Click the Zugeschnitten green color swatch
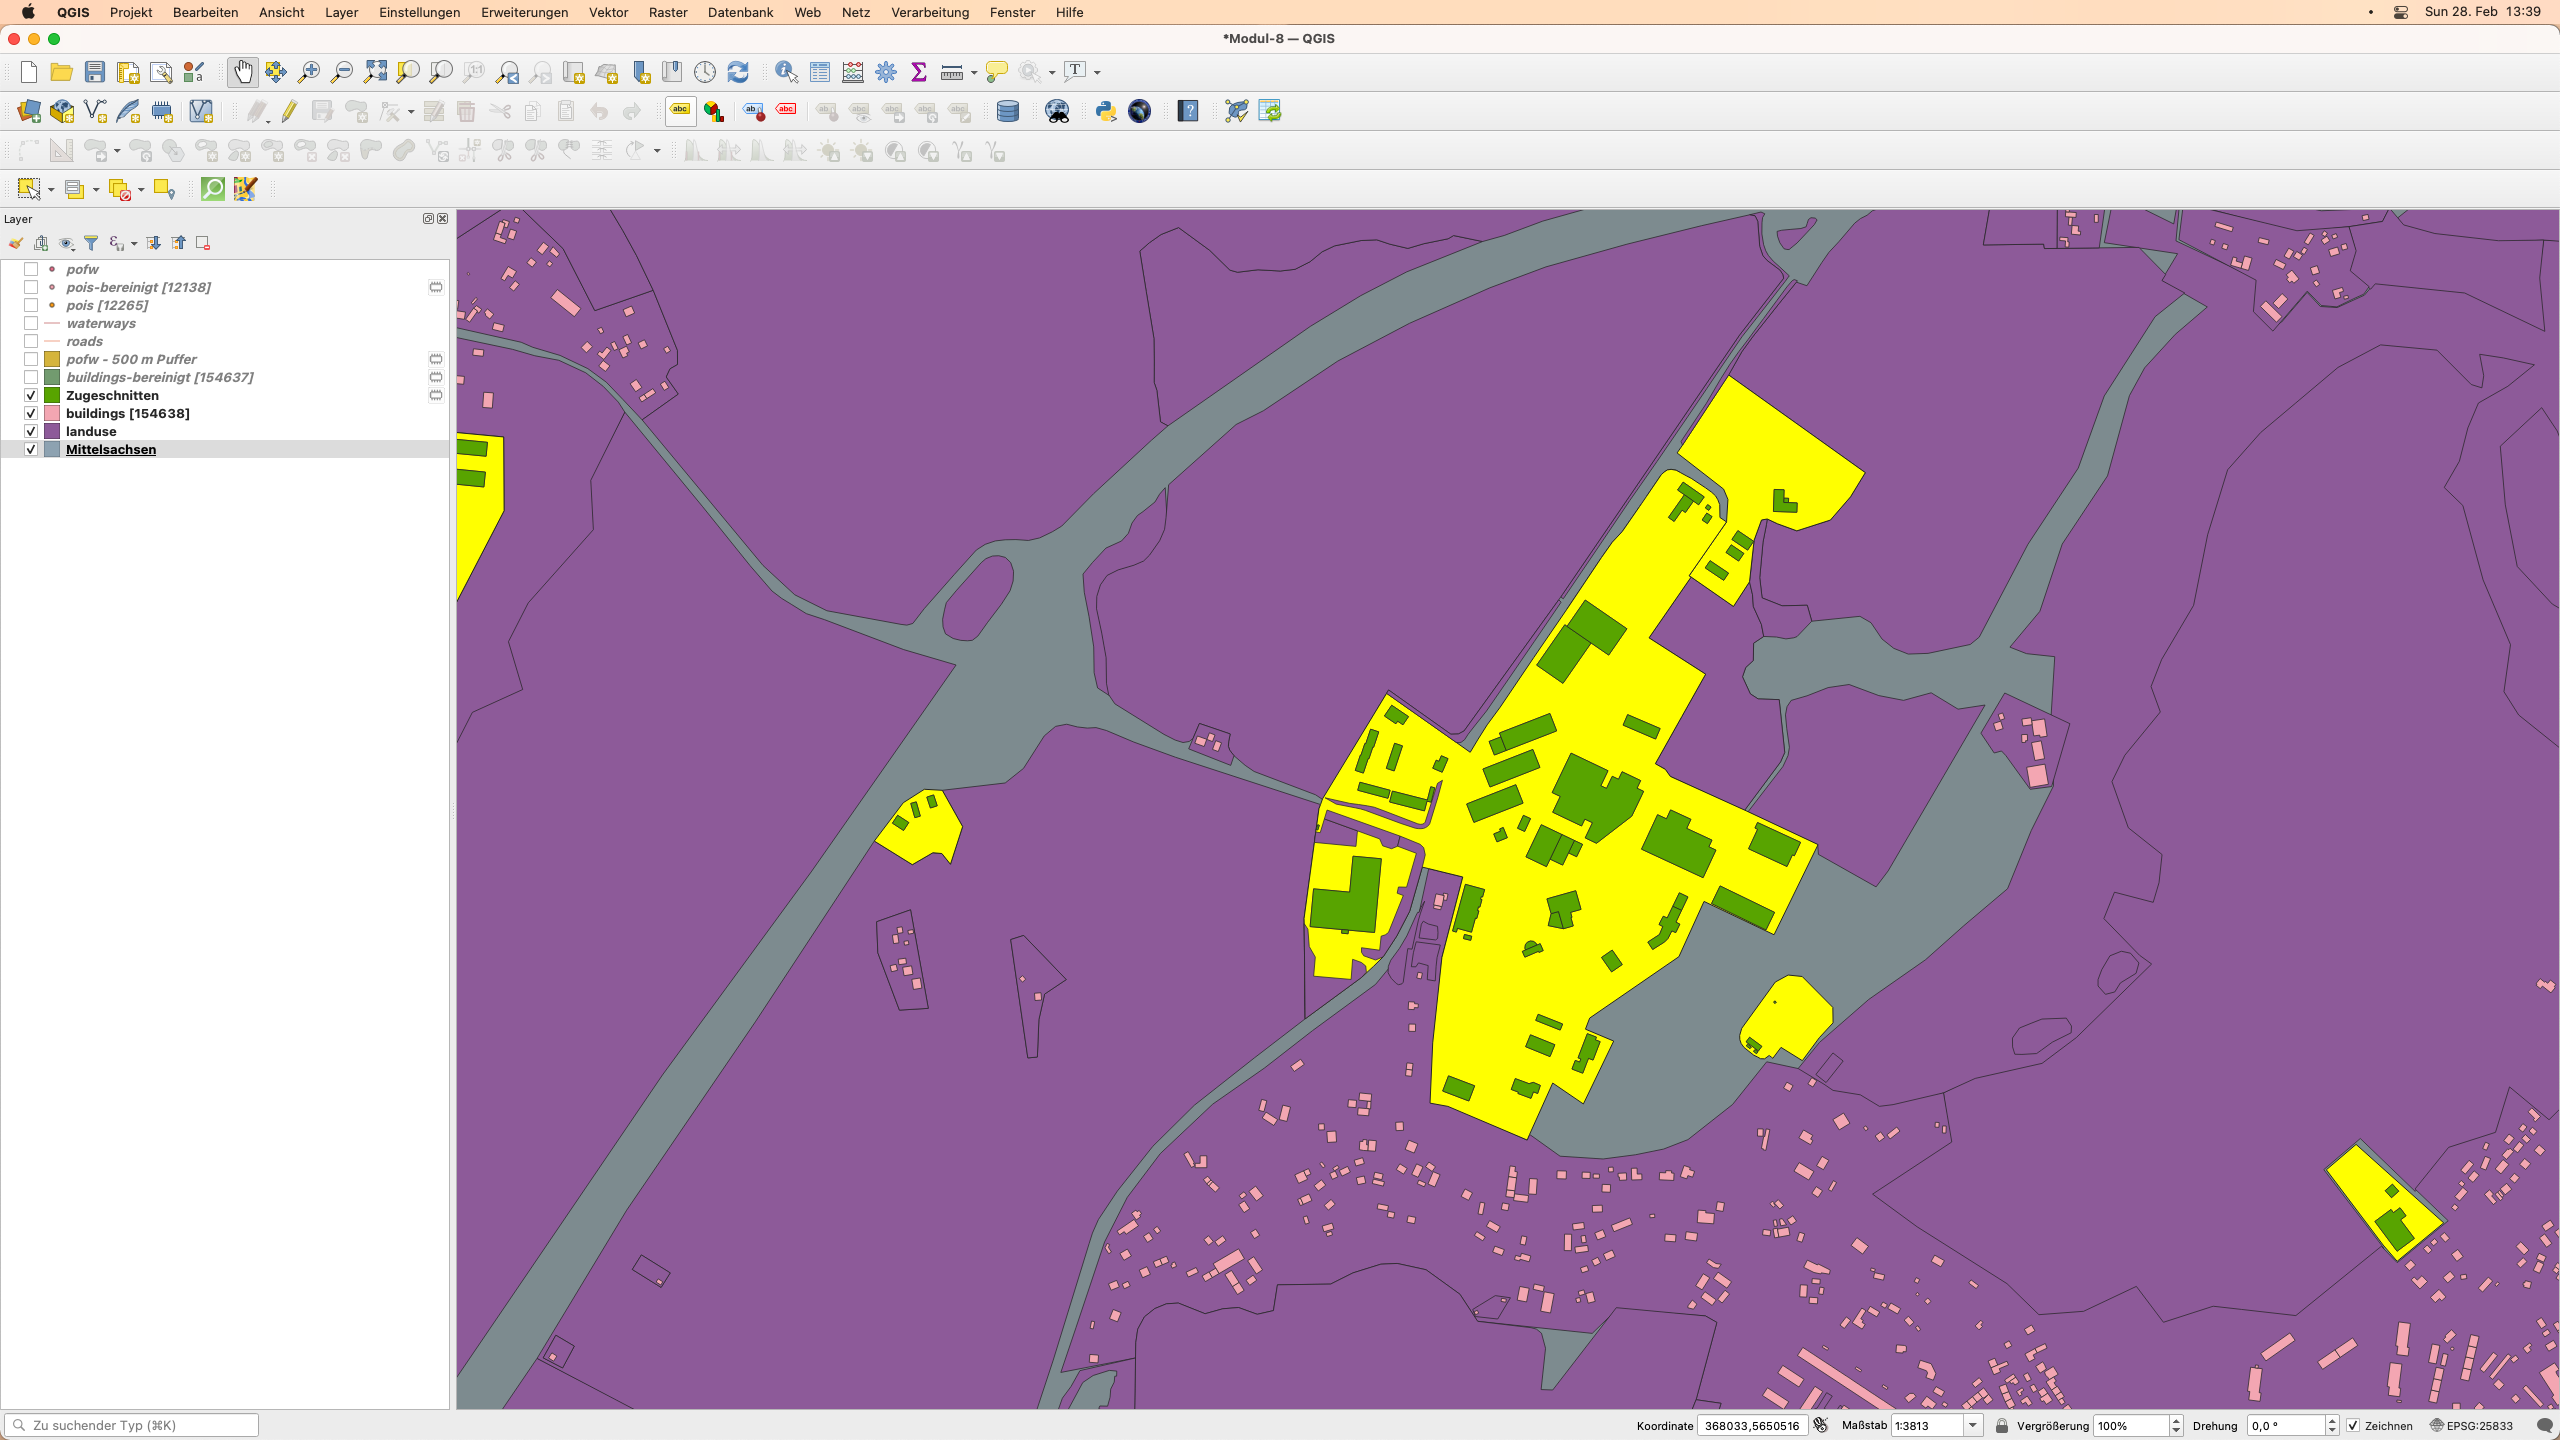This screenshot has width=2560, height=1440. (x=52, y=395)
